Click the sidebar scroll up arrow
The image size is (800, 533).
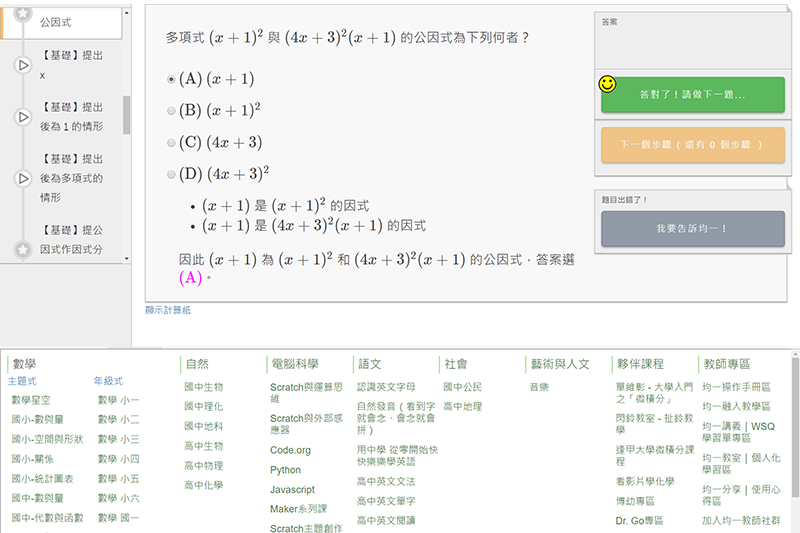tap(127, 12)
